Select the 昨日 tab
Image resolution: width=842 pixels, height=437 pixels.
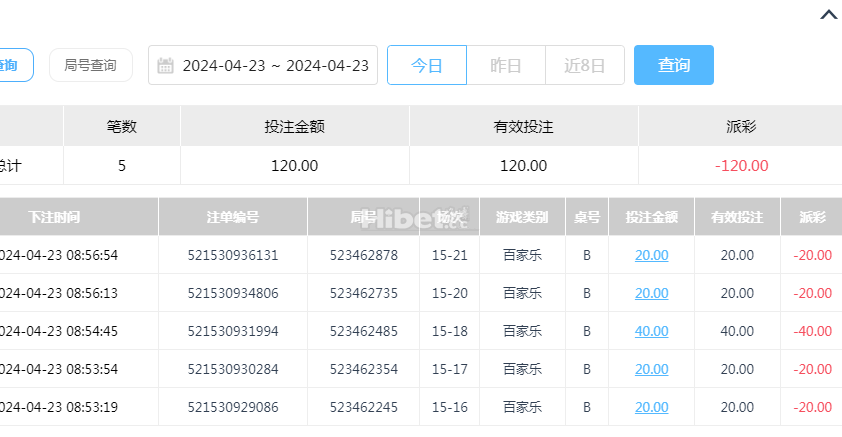pyautogui.click(x=506, y=65)
